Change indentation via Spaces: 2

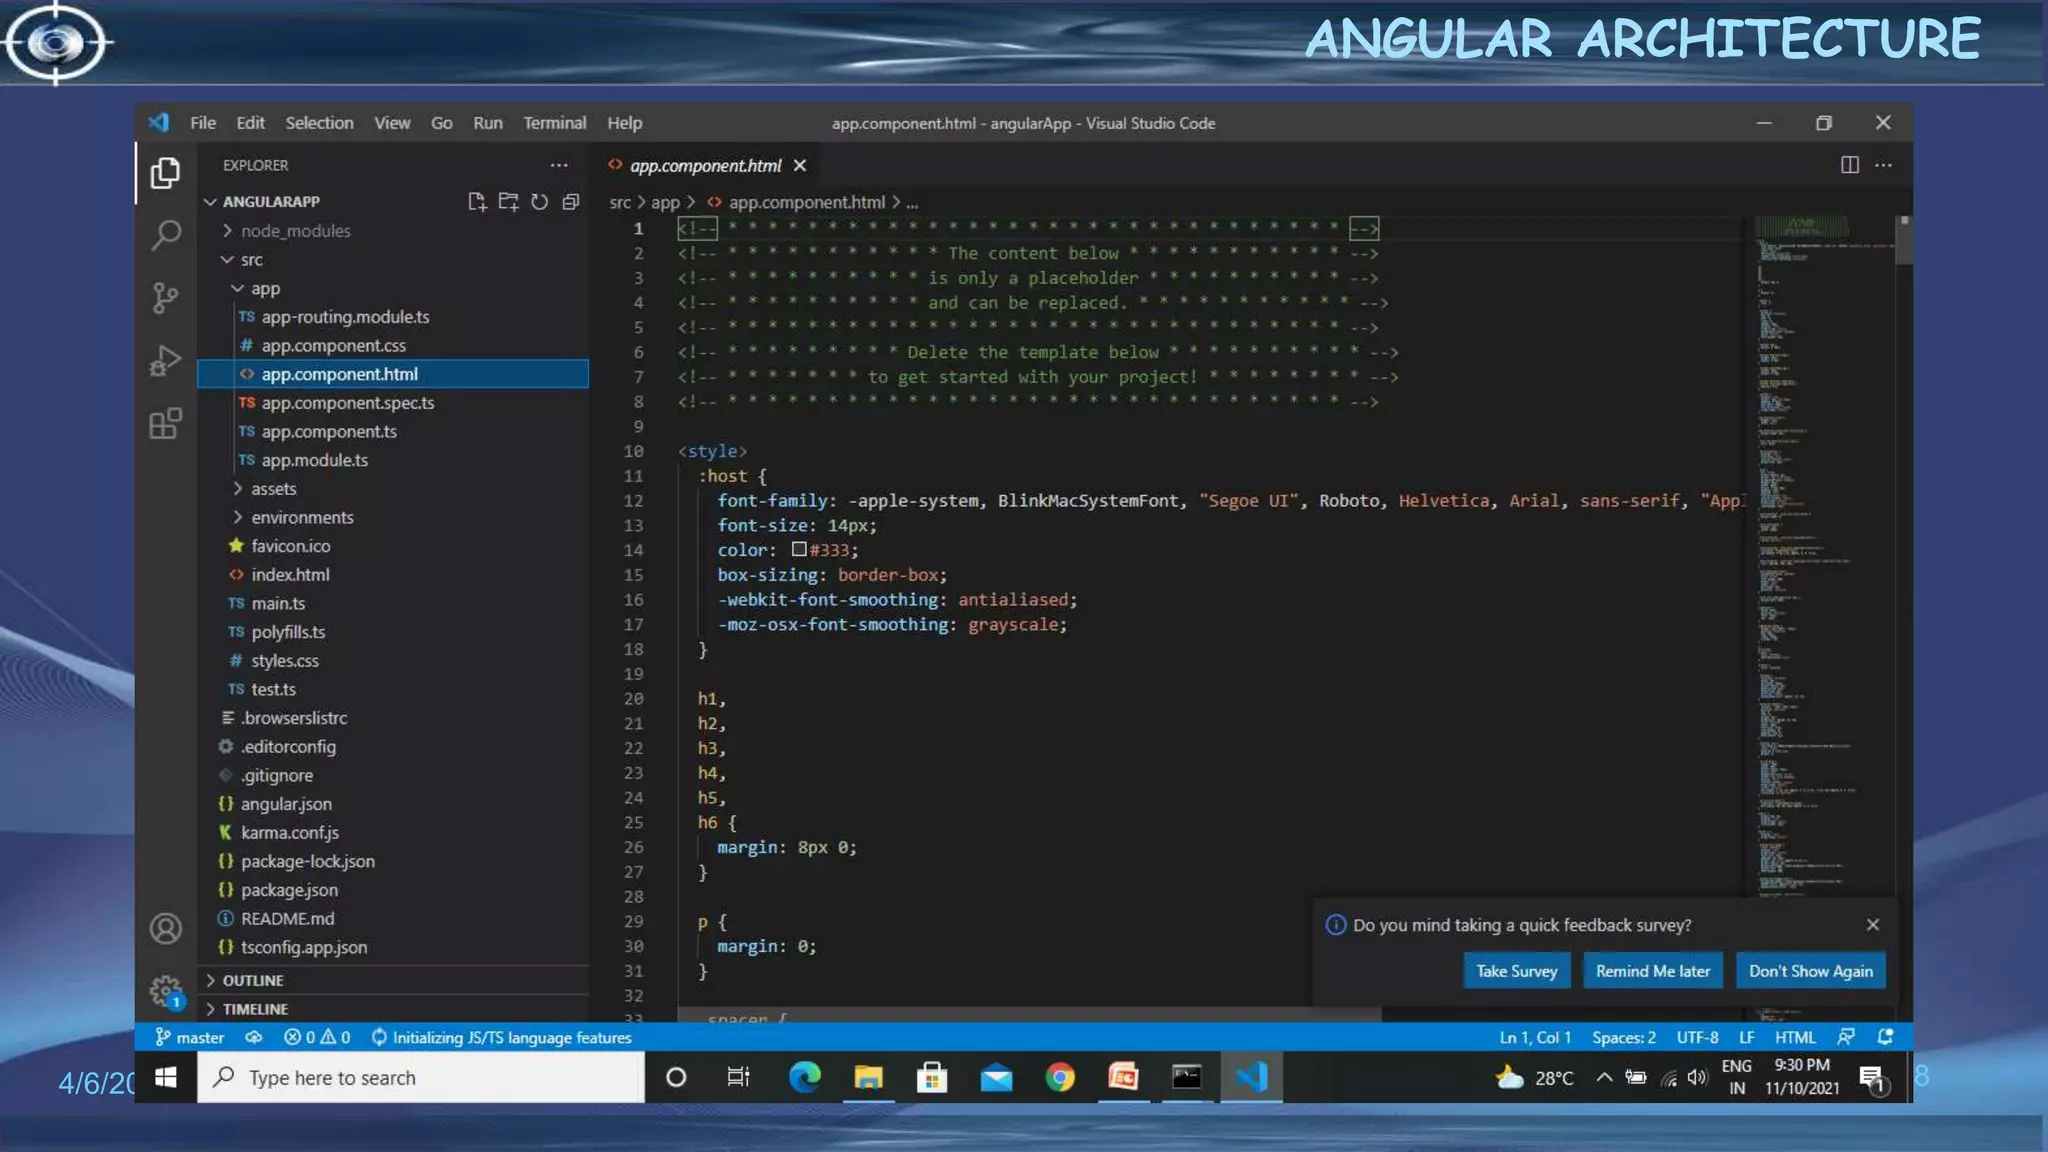1623,1038
